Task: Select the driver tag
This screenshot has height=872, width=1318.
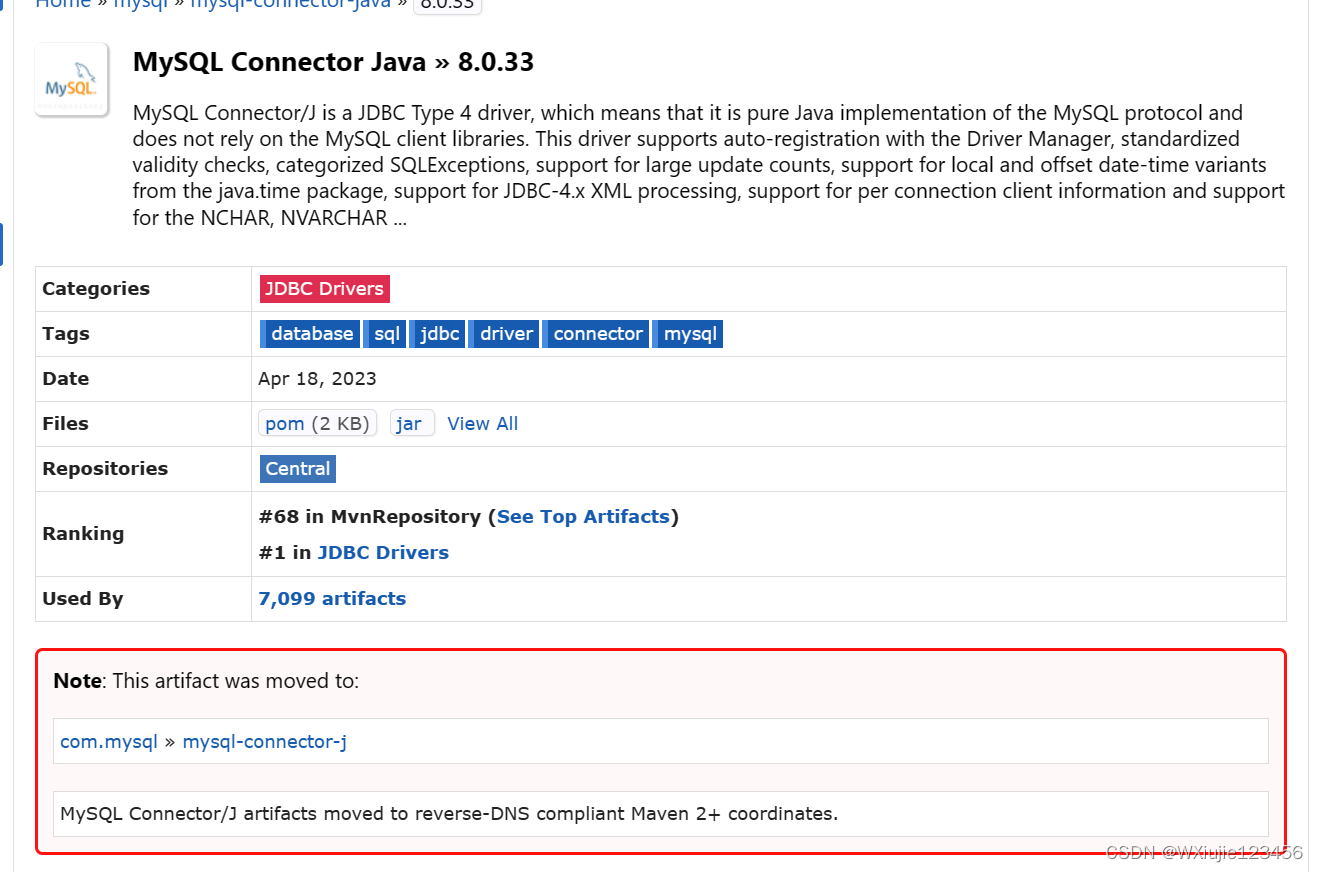Action: (x=504, y=334)
